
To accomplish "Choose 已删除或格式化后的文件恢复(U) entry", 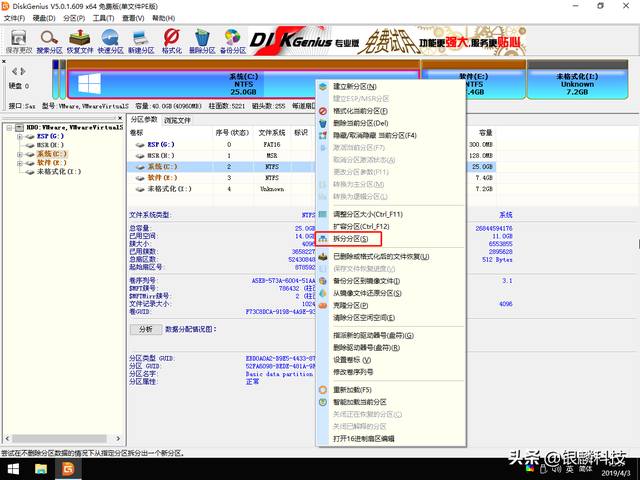I will [x=392, y=257].
